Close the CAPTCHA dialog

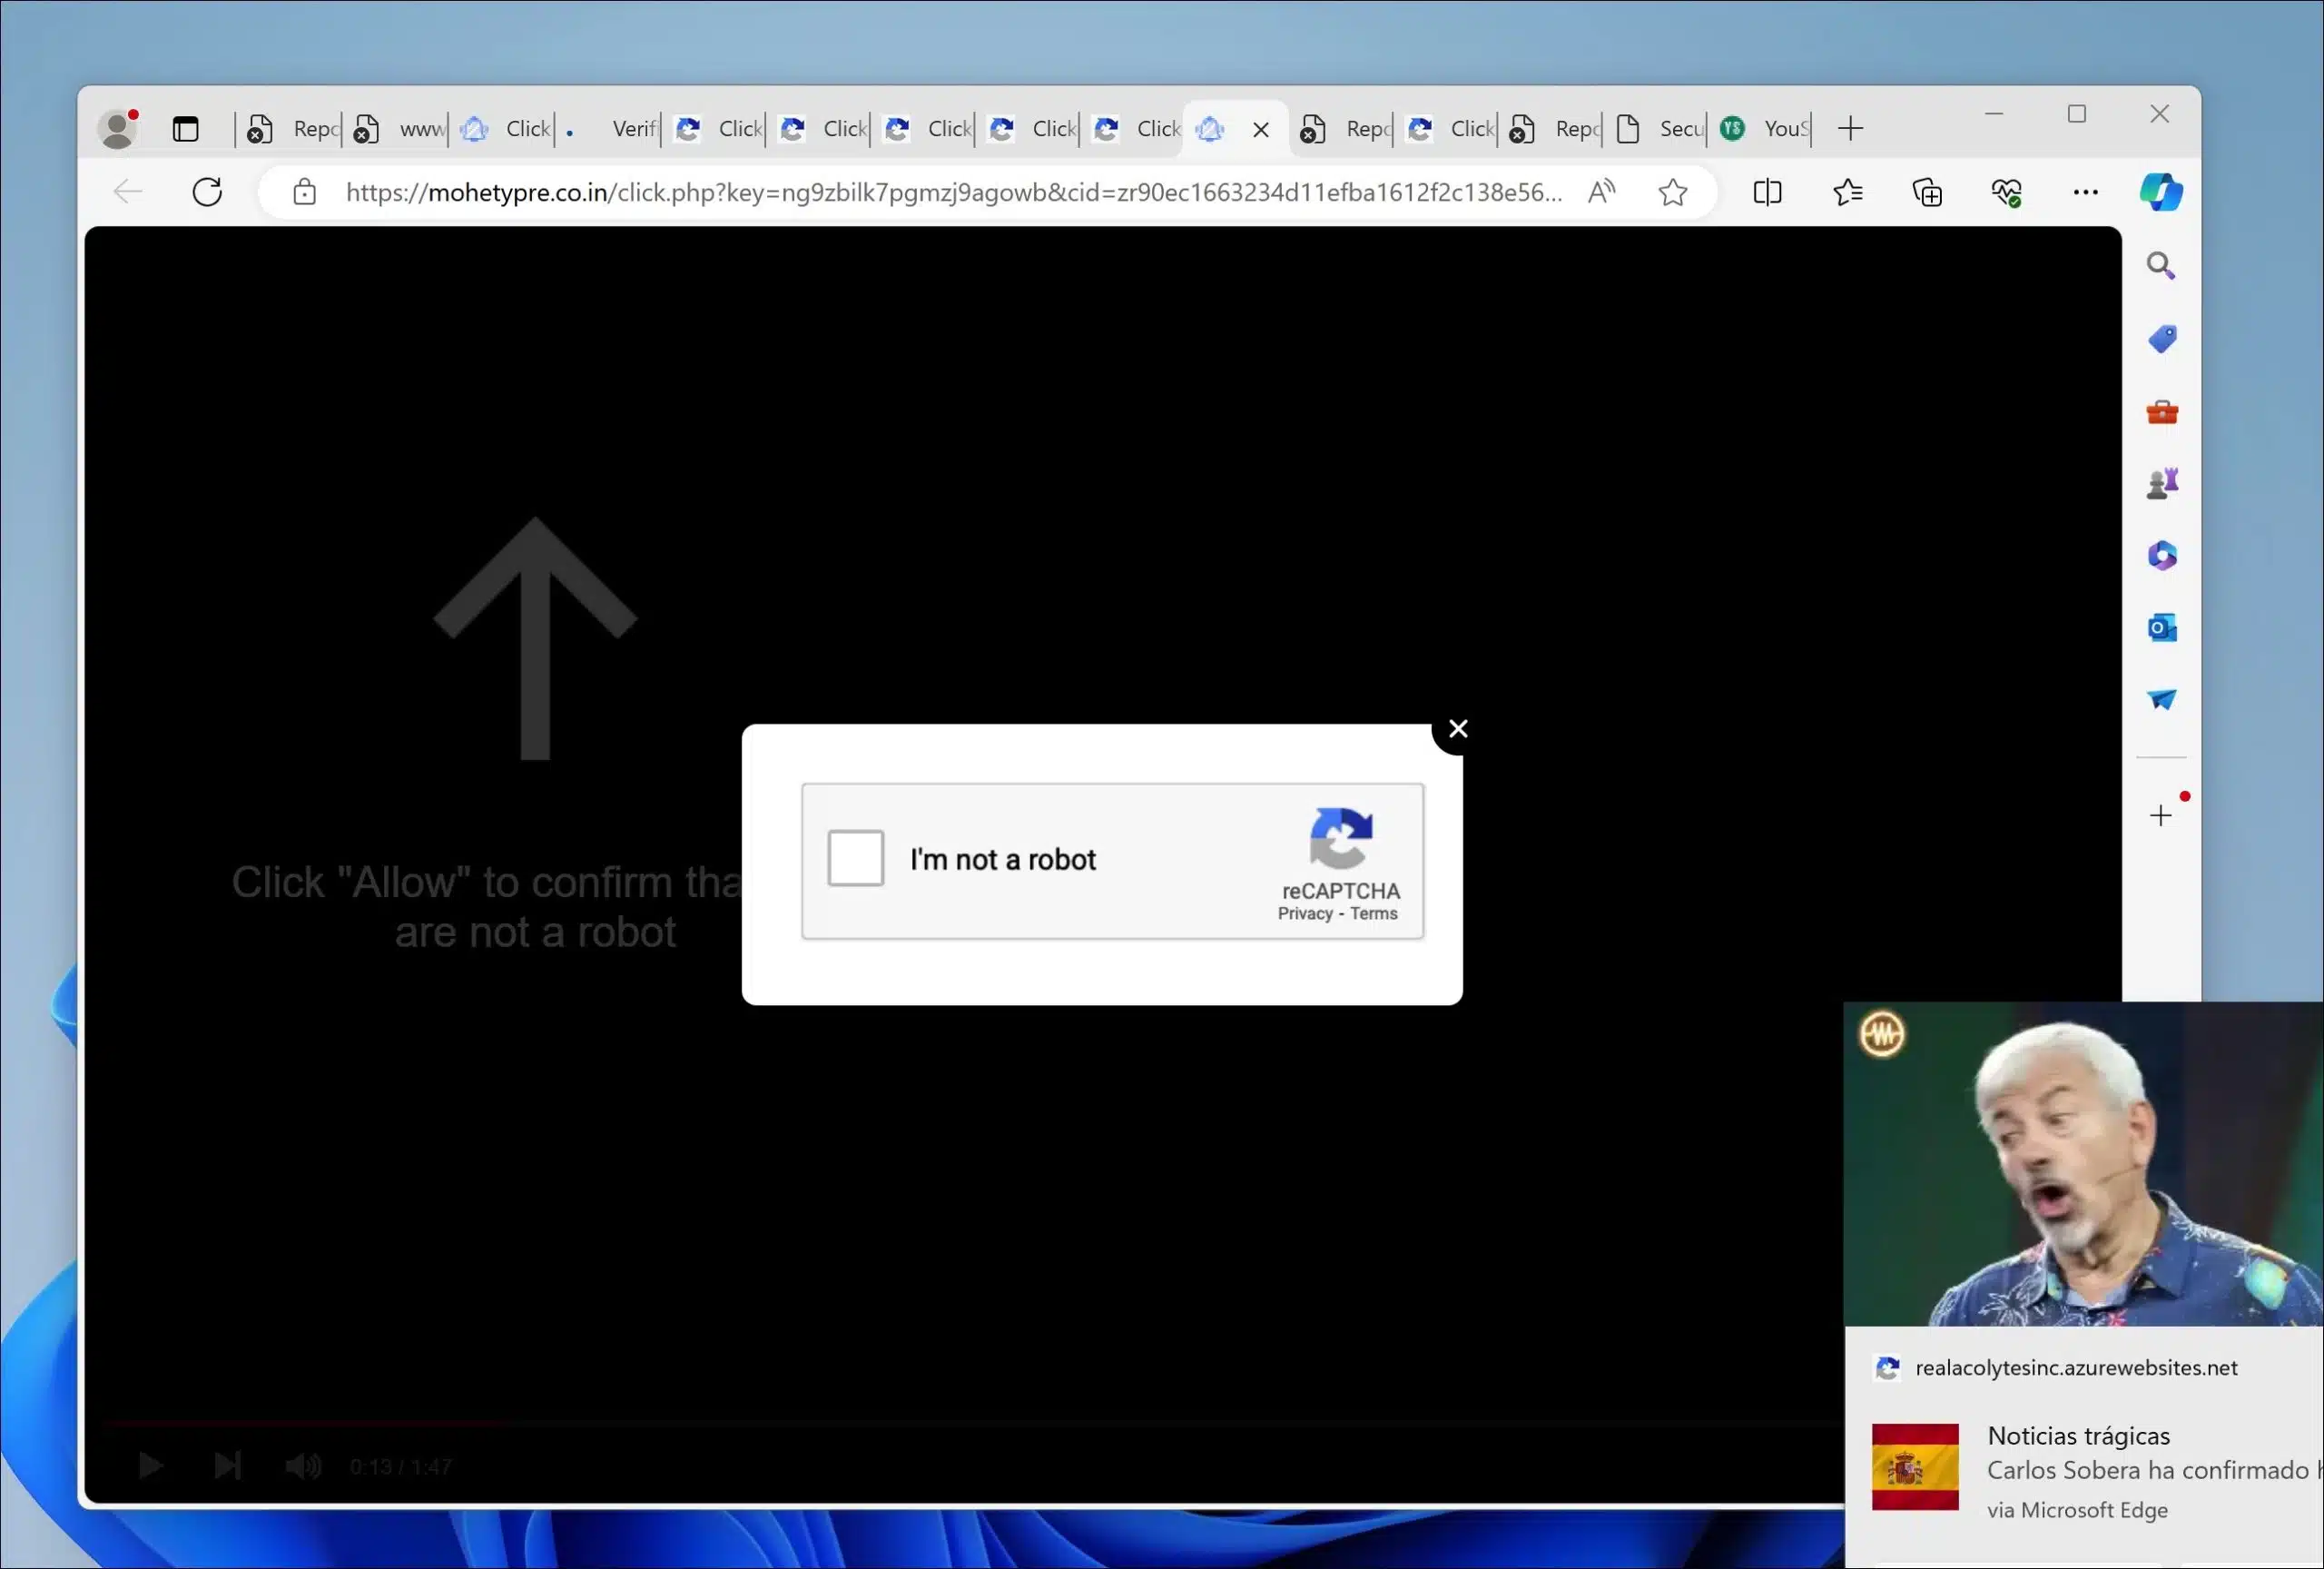pyautogui.click(x=1456, y=728)
